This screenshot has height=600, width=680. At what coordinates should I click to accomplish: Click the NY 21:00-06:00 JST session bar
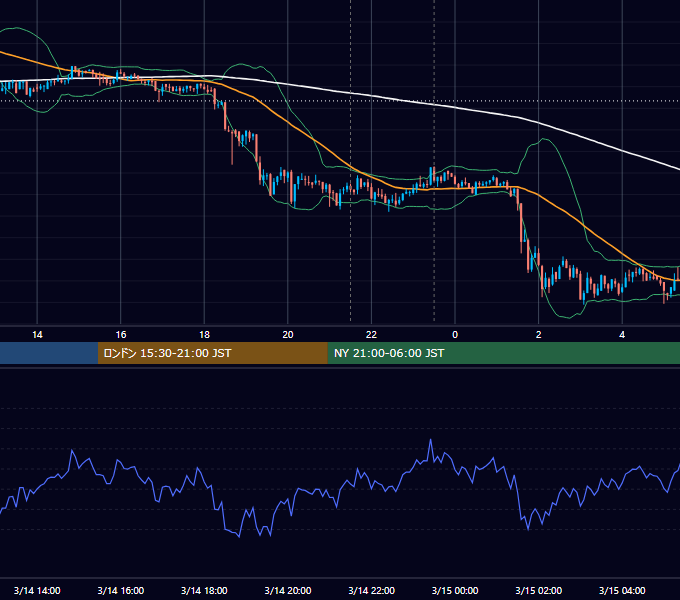[503, 353]
